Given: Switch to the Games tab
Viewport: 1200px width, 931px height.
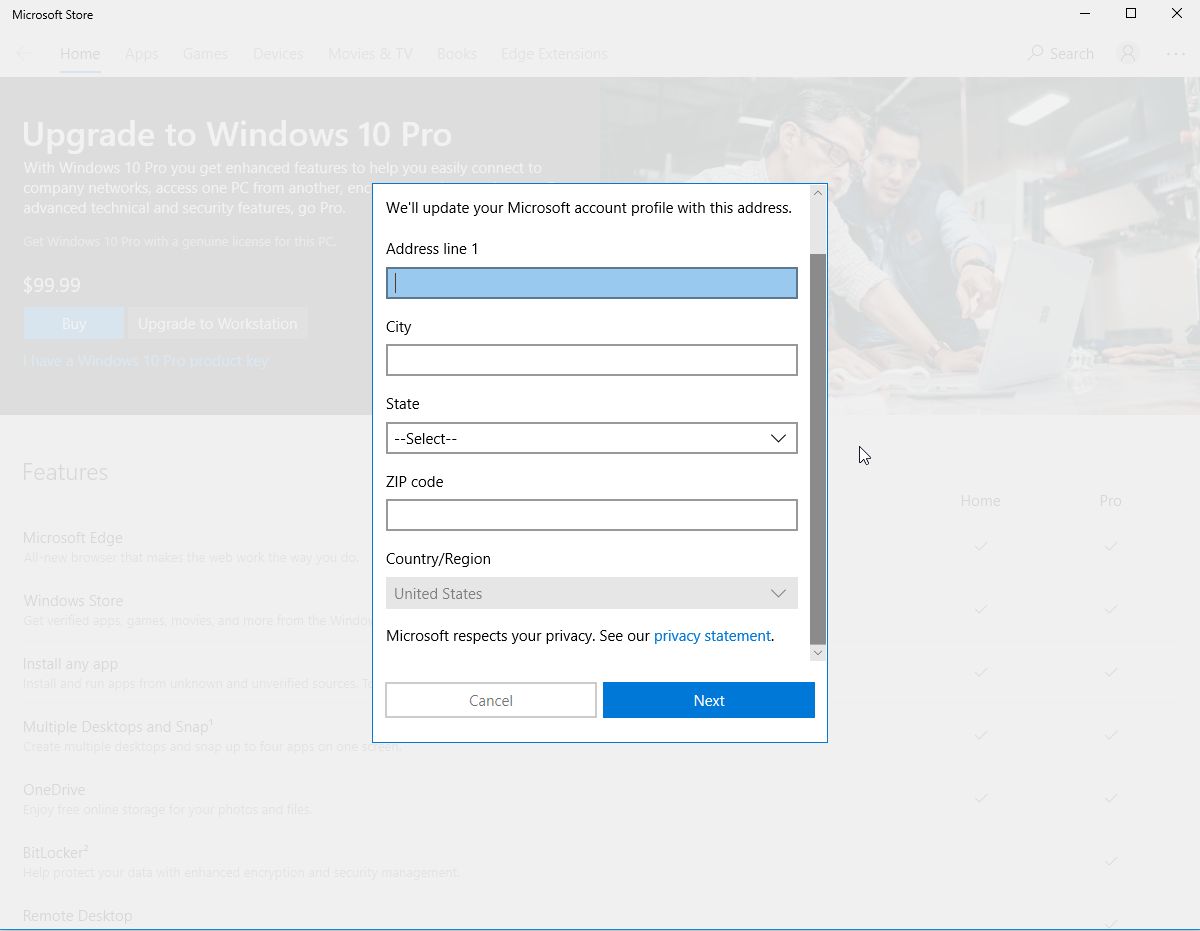Looking at the screenshot, I should coord(205,54).
